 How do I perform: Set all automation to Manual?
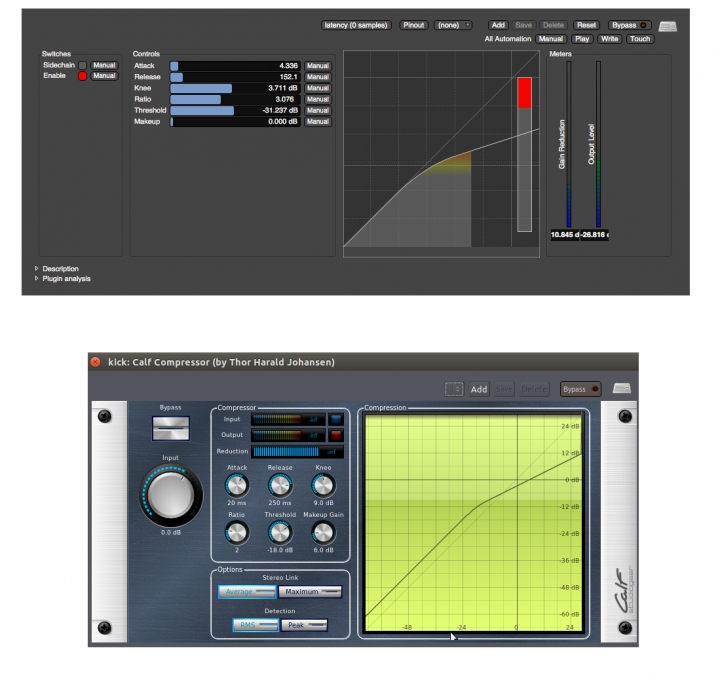[551, 39]
